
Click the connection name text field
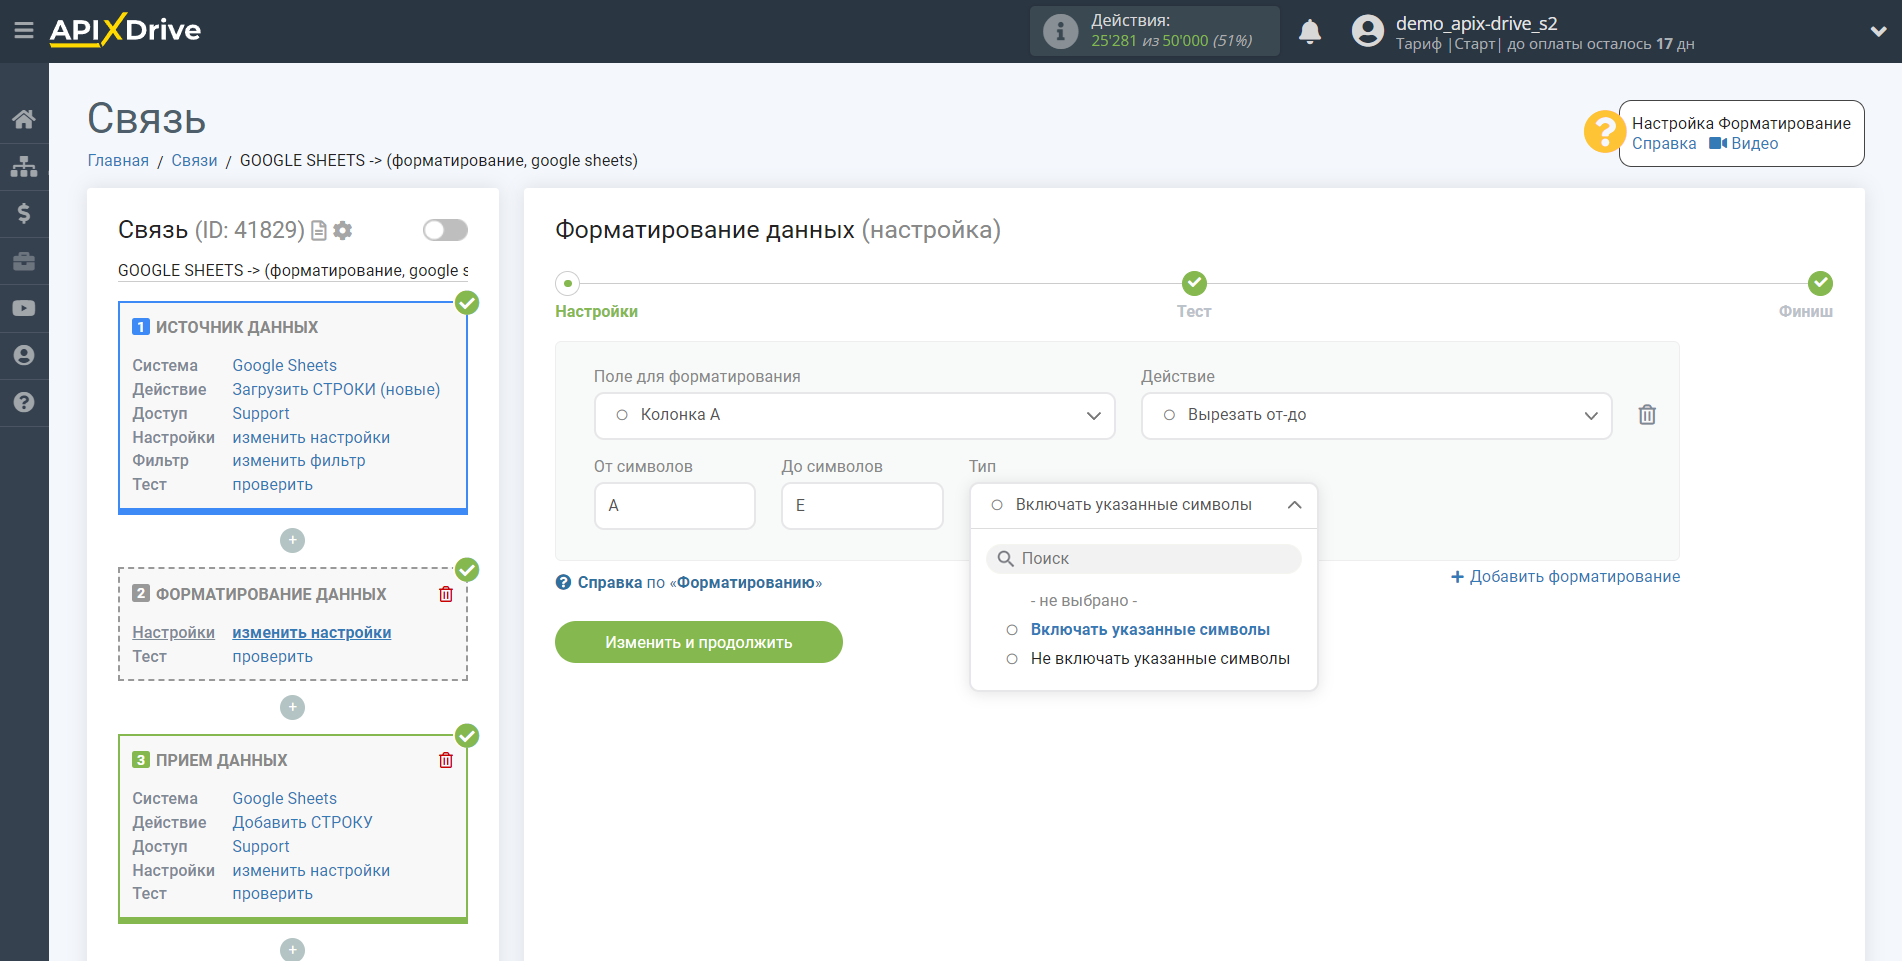(x=293, y=270)
